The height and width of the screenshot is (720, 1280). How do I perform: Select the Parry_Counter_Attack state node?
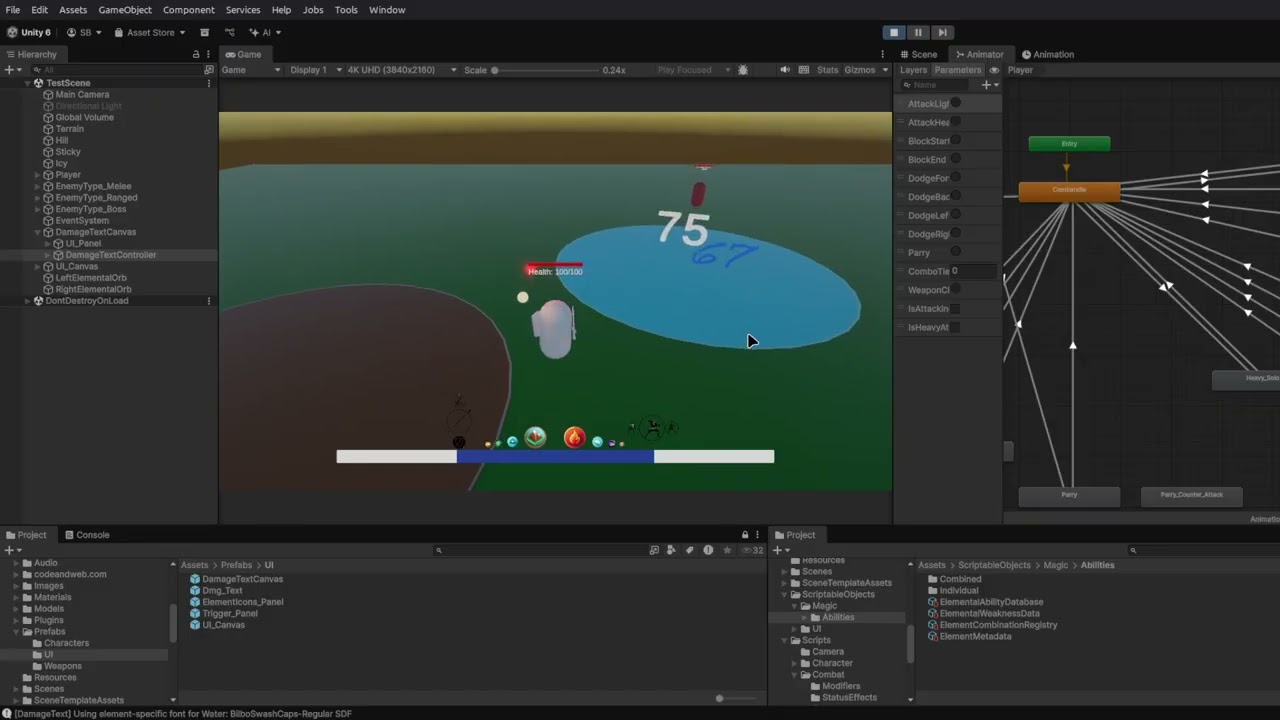1192,495
